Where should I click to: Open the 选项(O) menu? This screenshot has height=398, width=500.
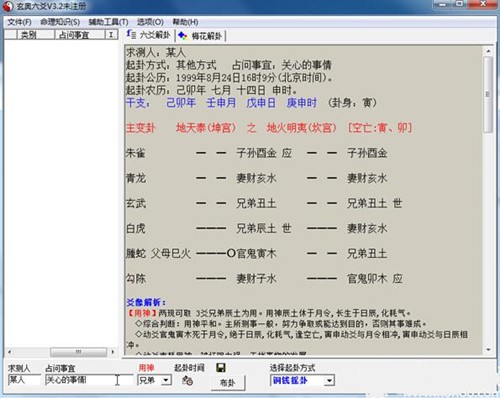(150, 22)
